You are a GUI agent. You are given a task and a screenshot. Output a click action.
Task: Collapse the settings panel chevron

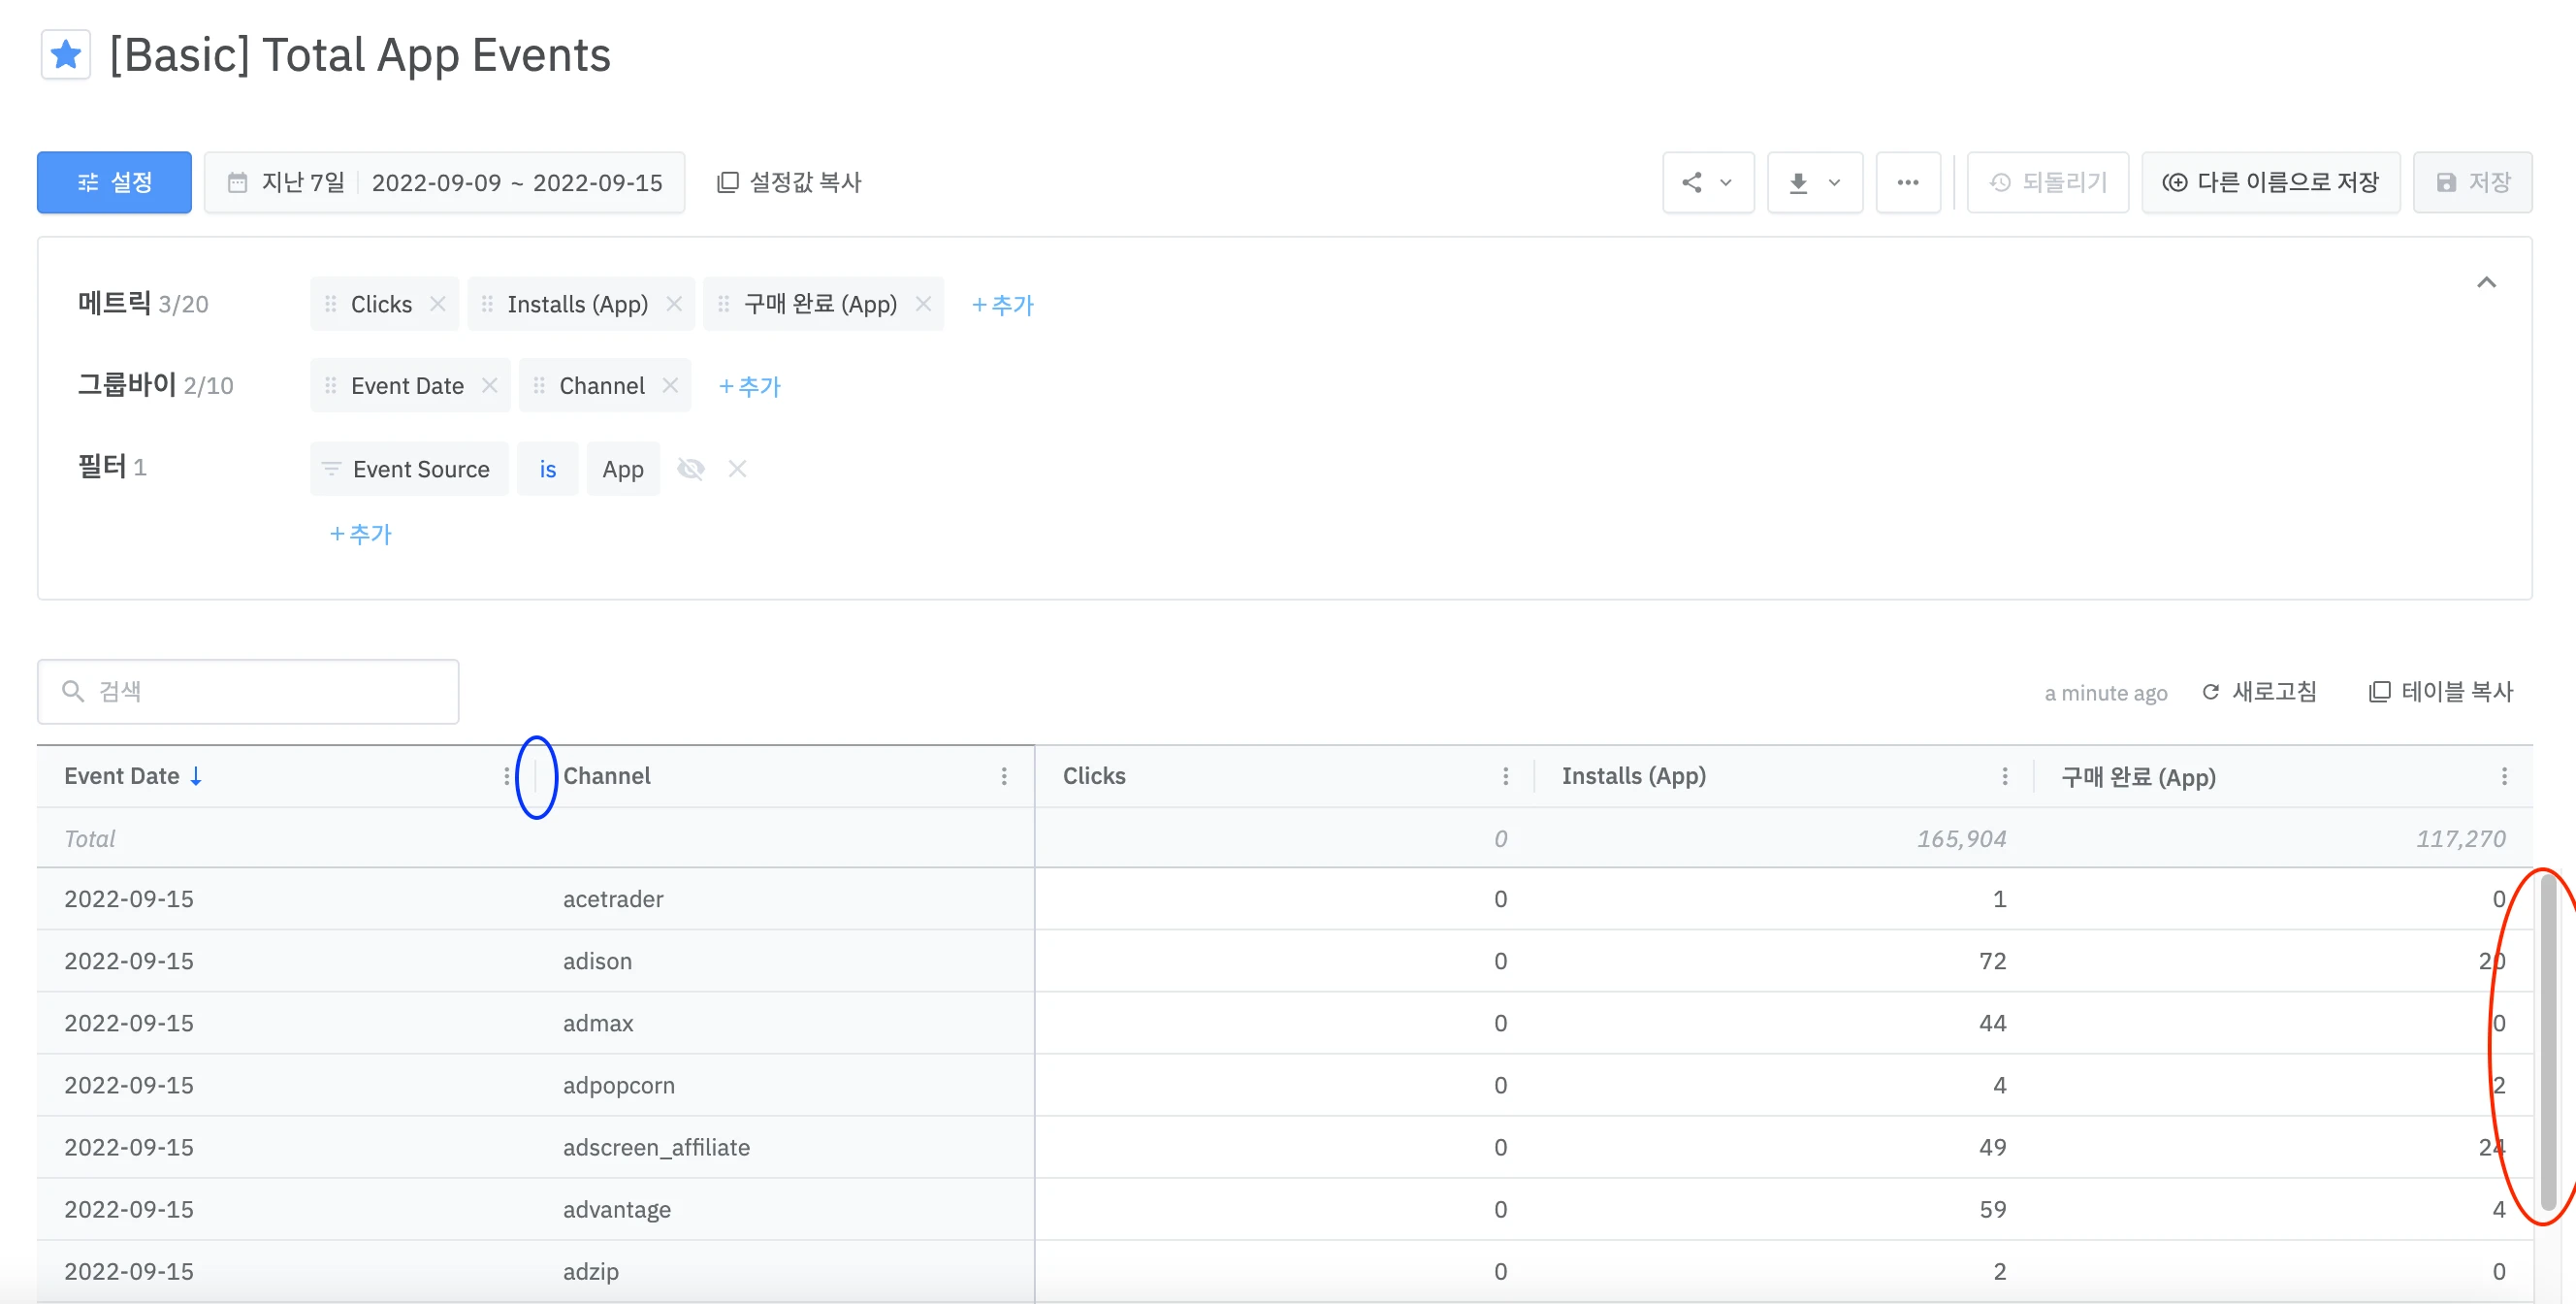(x=2486, y=283)
